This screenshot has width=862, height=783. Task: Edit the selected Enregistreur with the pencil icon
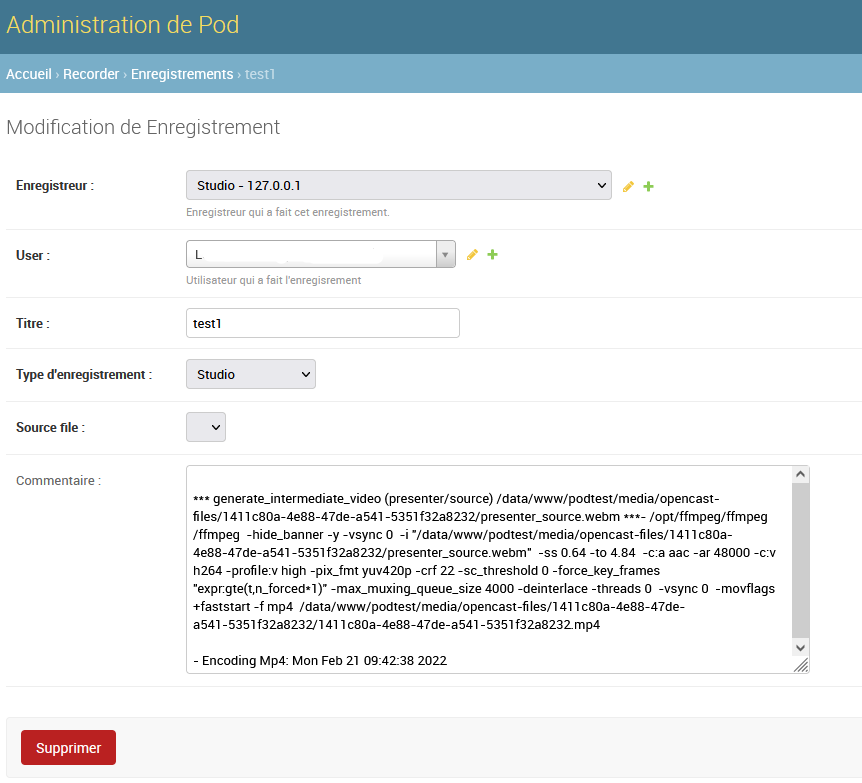pyautogui.click(x=628, y=186)
